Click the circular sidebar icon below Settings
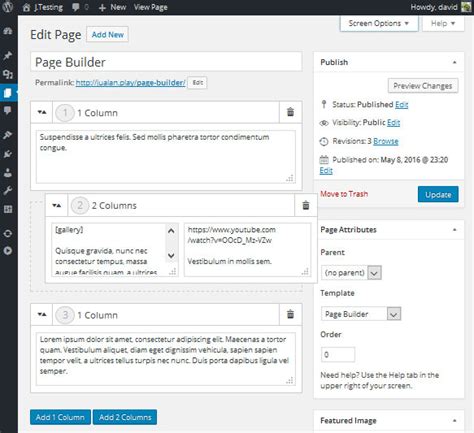Screen dimensions: 474x433 point(8,233)
